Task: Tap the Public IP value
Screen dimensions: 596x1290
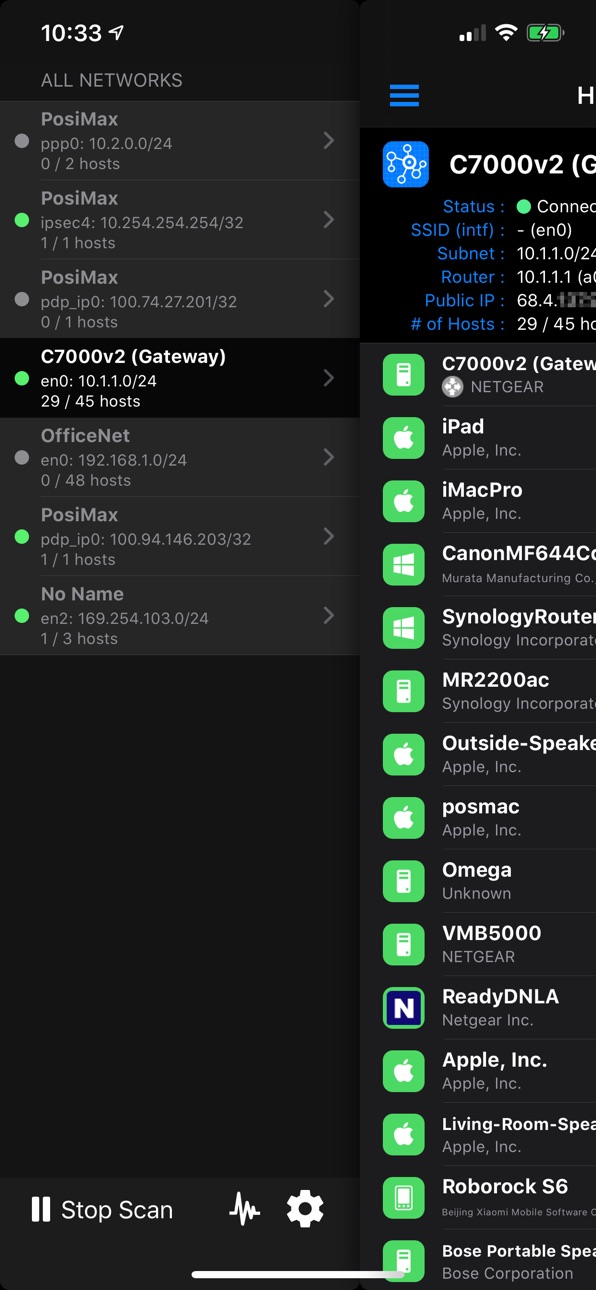Action: coord(556,300)
